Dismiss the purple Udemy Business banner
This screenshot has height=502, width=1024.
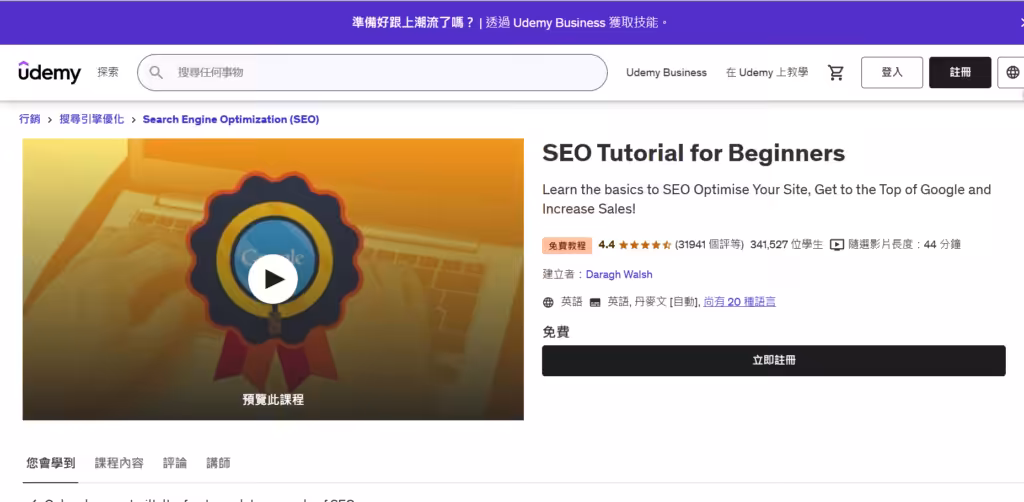click(1020, 23)
